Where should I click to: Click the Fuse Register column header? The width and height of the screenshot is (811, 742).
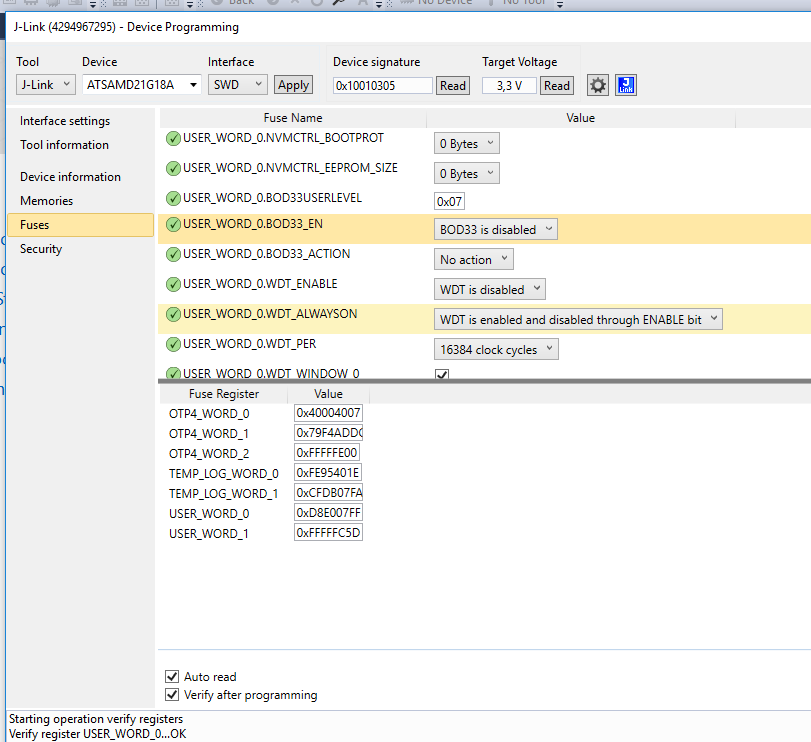tap(223, 394)
